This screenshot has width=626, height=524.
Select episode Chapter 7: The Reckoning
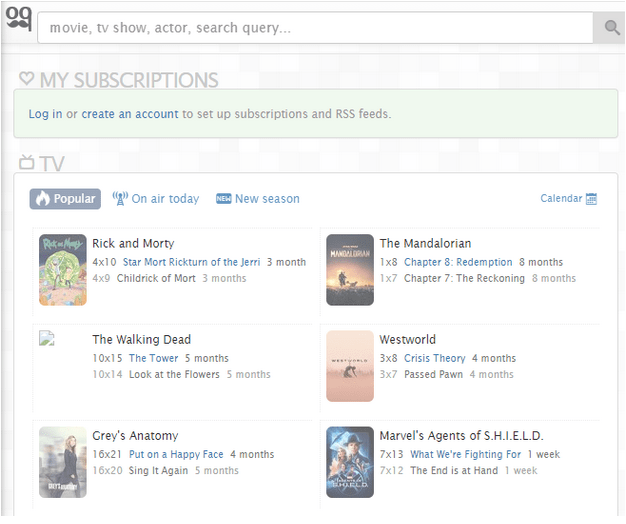[464, 278]
